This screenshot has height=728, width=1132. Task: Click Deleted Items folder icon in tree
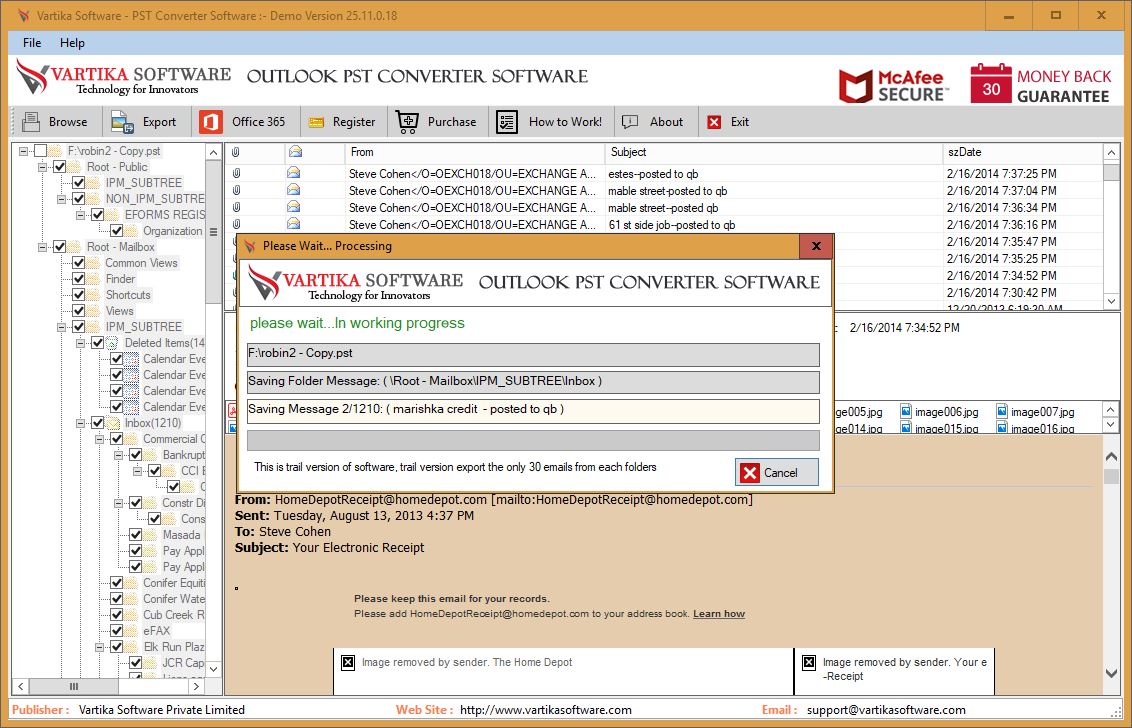(x=113, y=343)
